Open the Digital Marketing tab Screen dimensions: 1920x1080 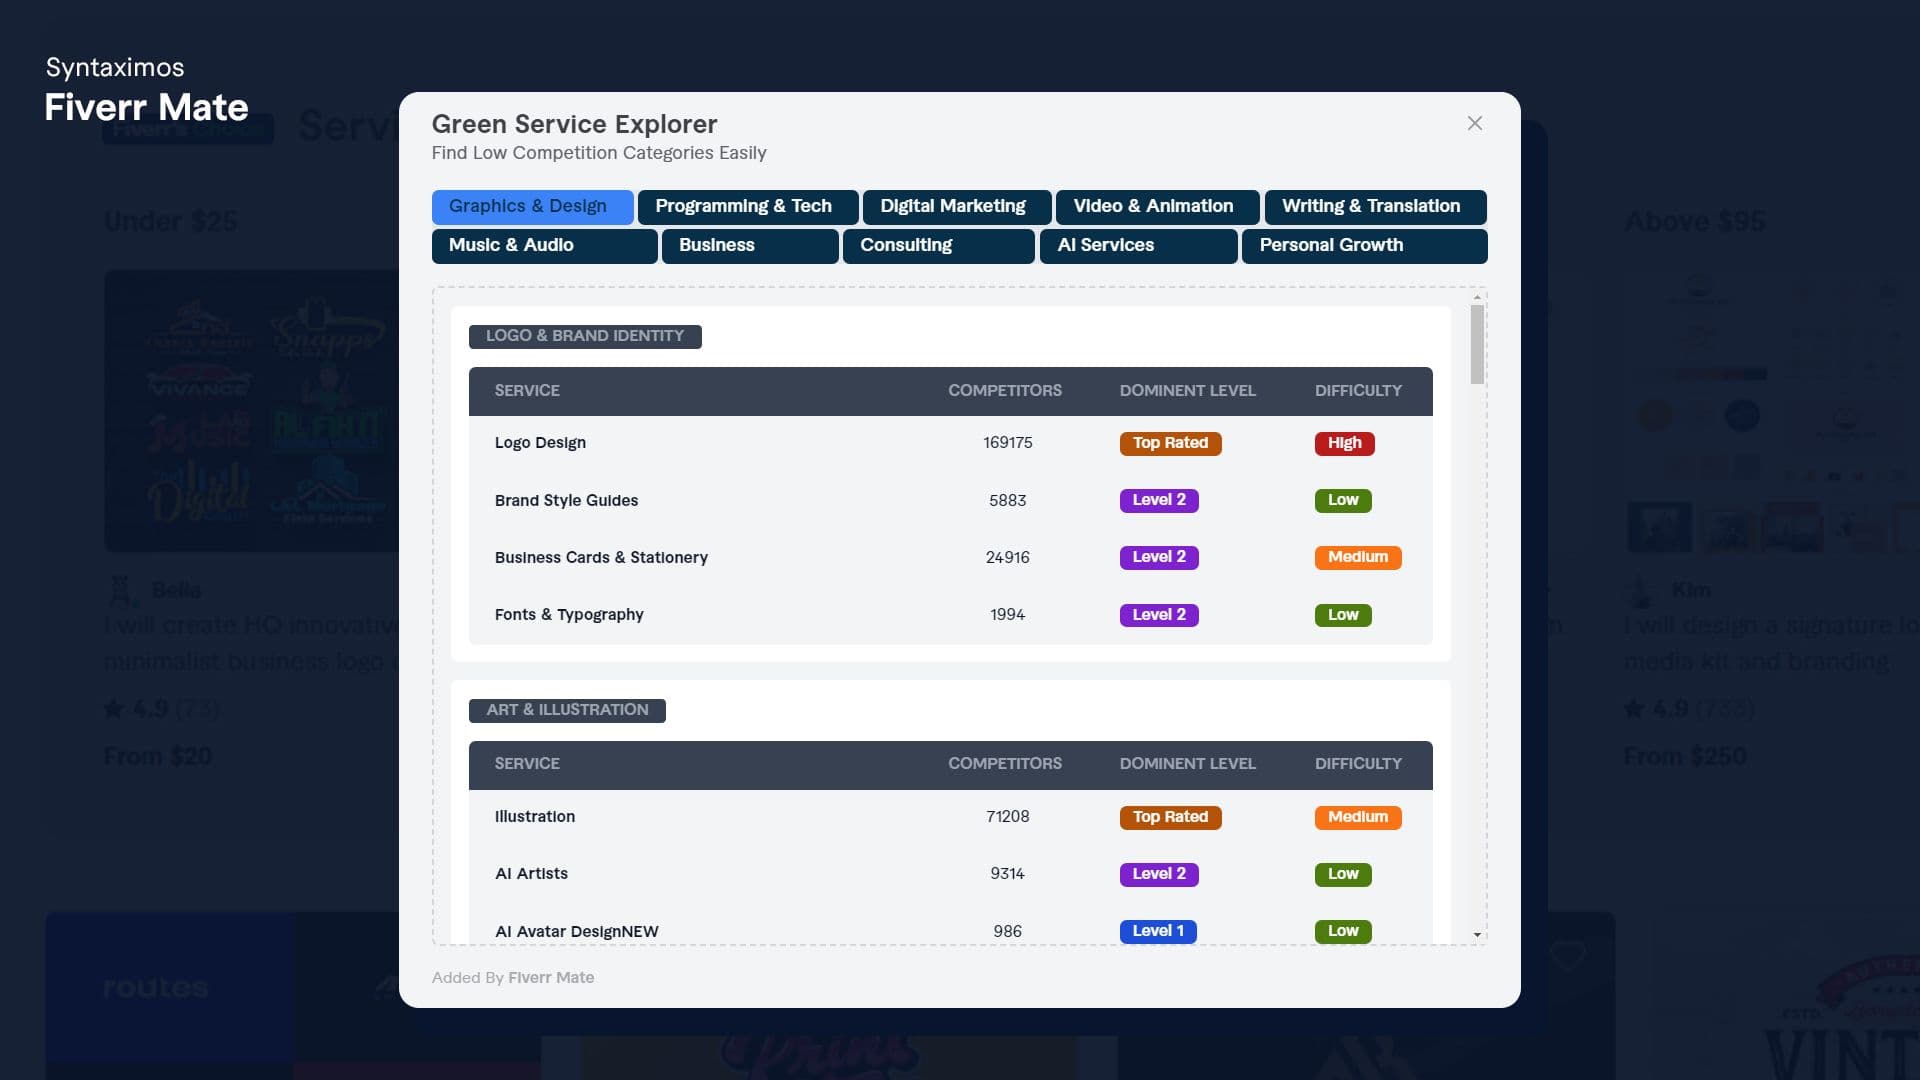(x=957, y=206)
